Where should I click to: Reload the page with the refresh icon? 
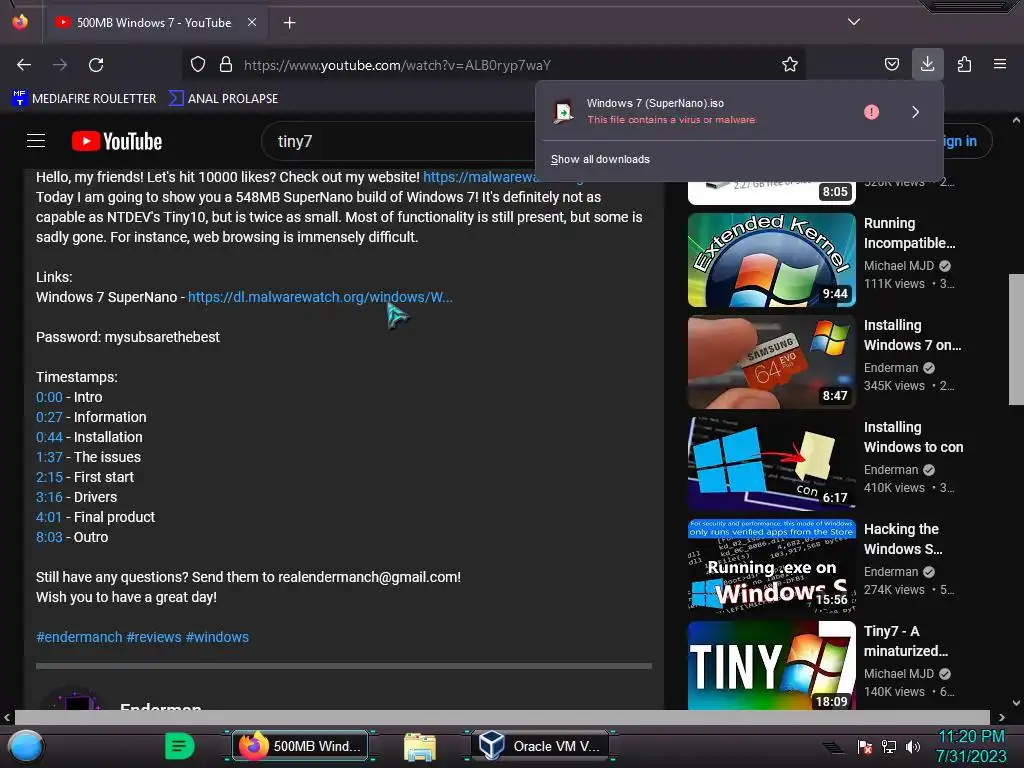96,65
